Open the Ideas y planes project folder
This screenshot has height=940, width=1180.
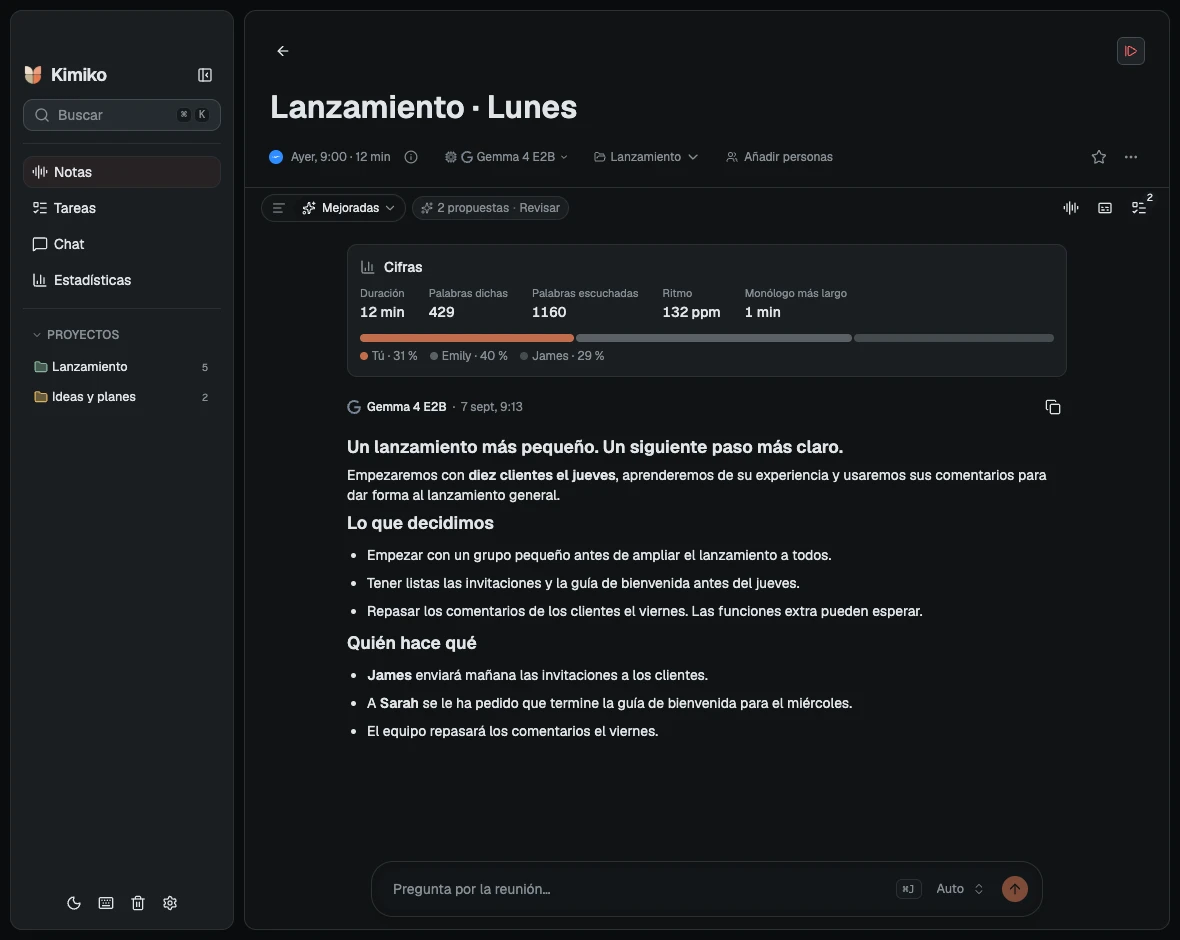(122, 397)
